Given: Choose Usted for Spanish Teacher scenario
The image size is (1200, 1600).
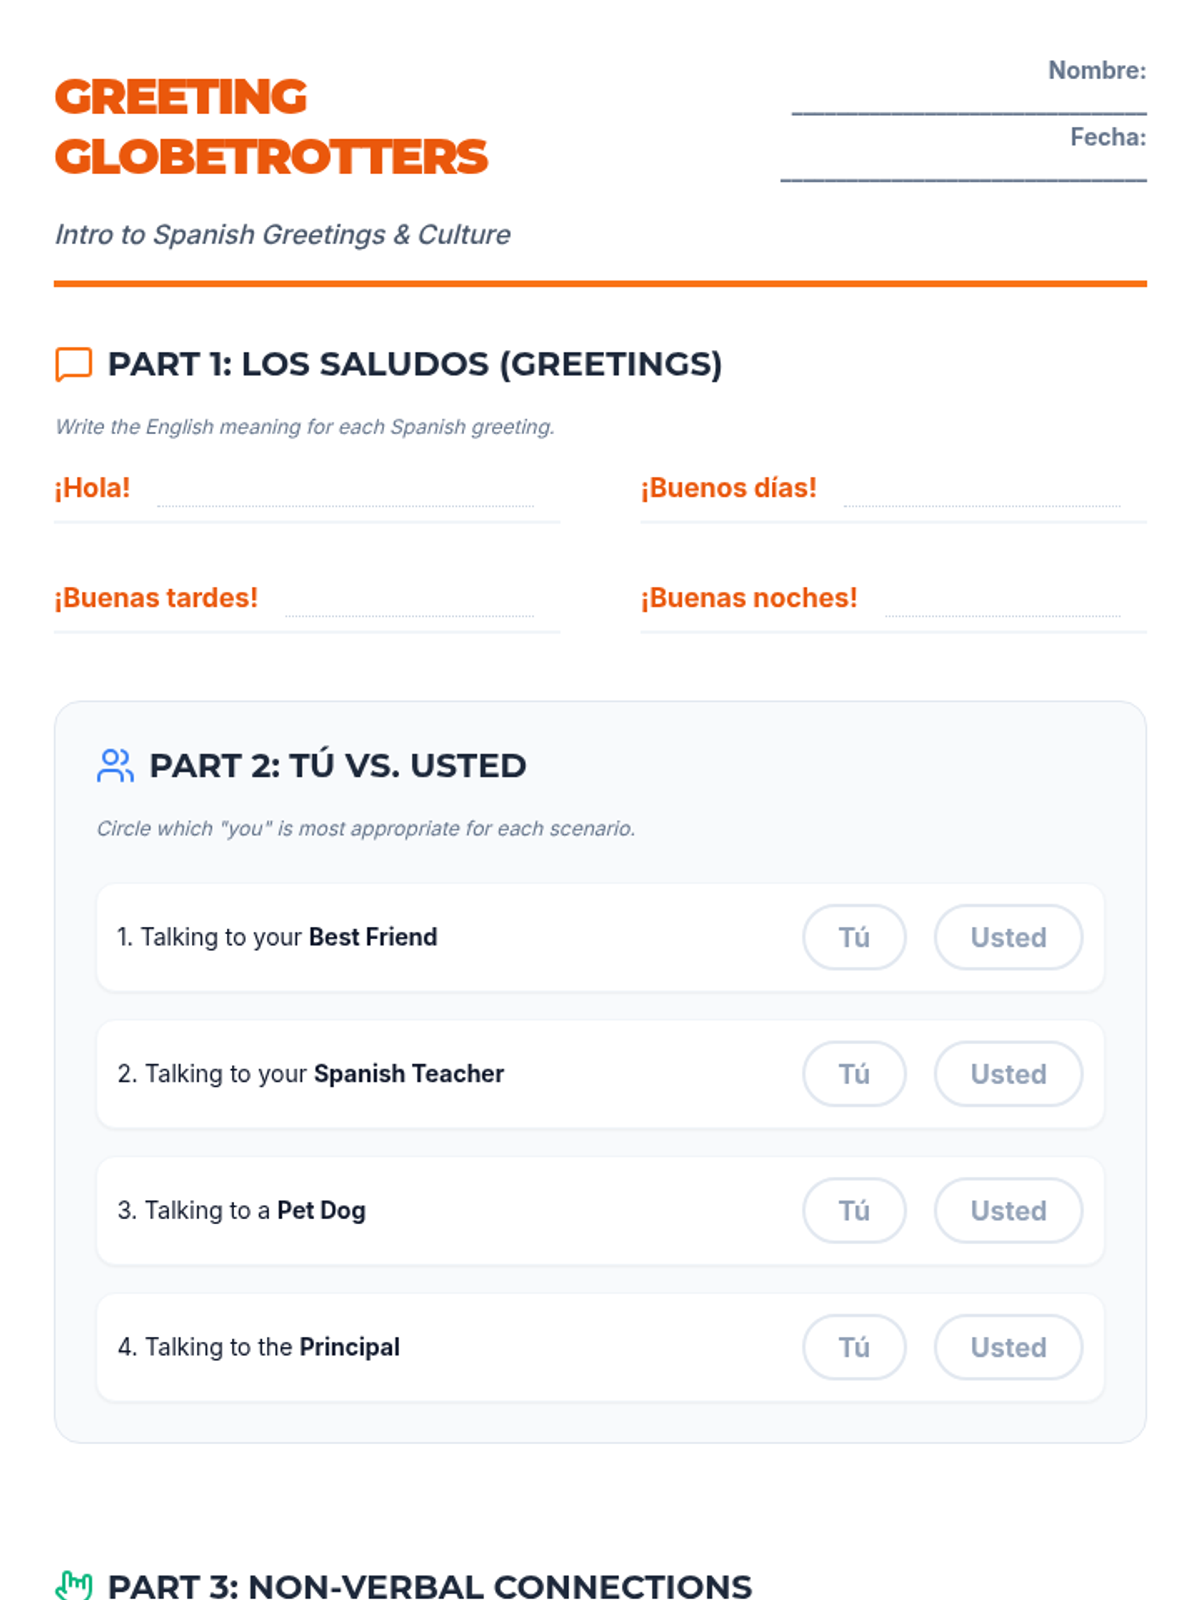Looking at the screenshot, I should (x=1008, y=1074).
